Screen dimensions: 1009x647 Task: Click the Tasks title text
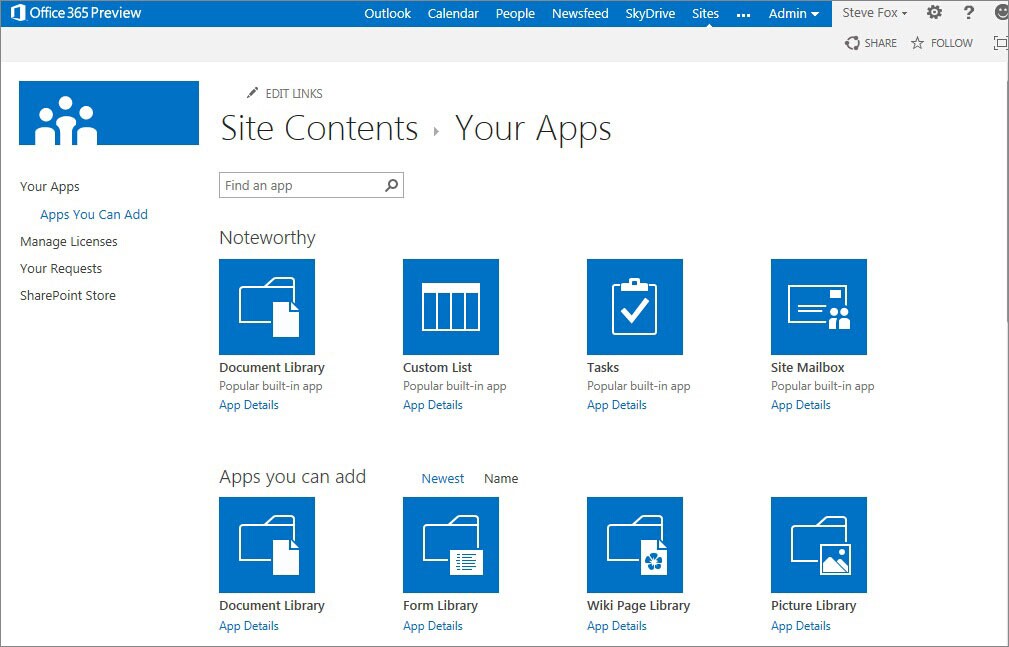pyautogui.click(x=603, y=368)
